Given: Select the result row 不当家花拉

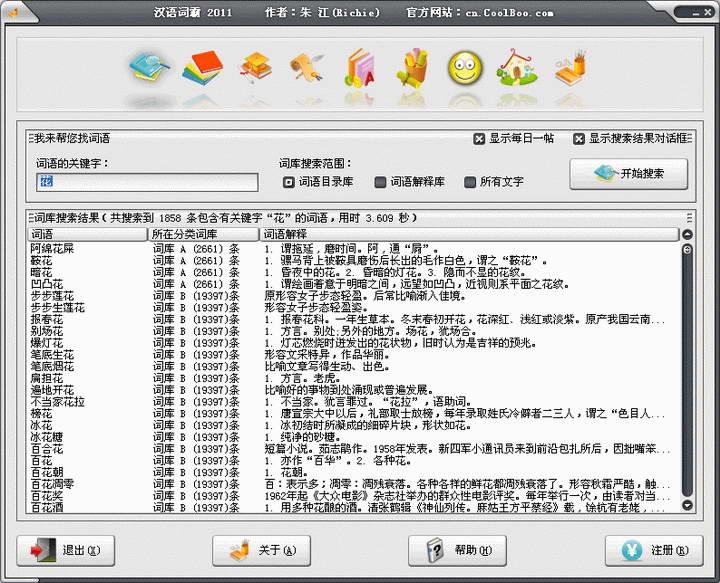Looking at the screenshot, I should pos(354,402).
